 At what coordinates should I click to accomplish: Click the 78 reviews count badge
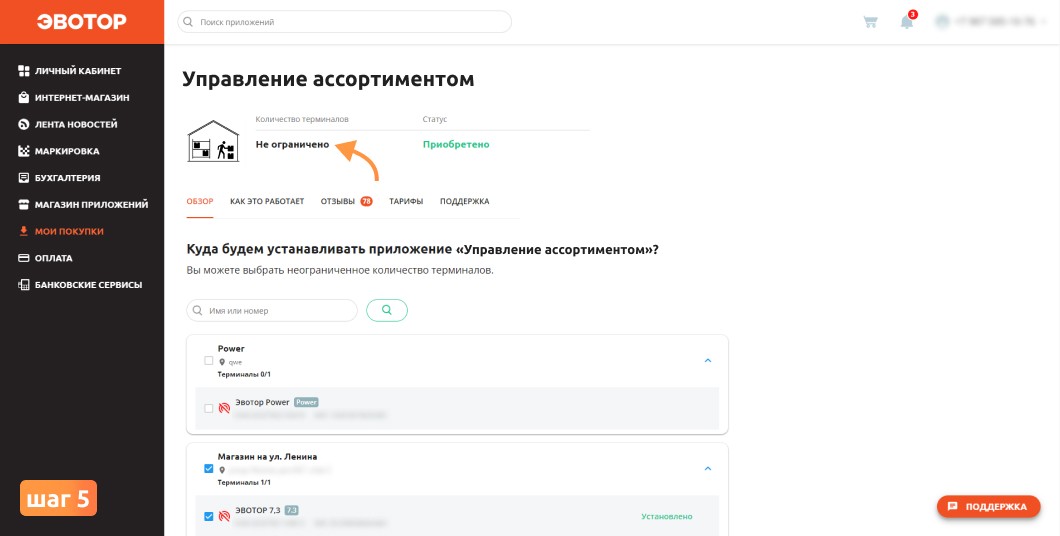[x=366, y=201]
